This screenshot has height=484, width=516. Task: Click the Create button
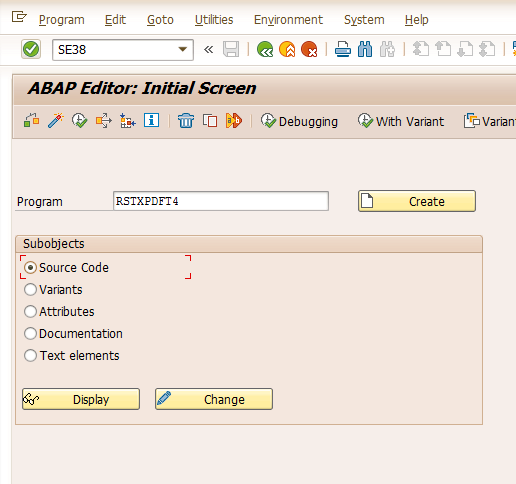click(417, 201)
